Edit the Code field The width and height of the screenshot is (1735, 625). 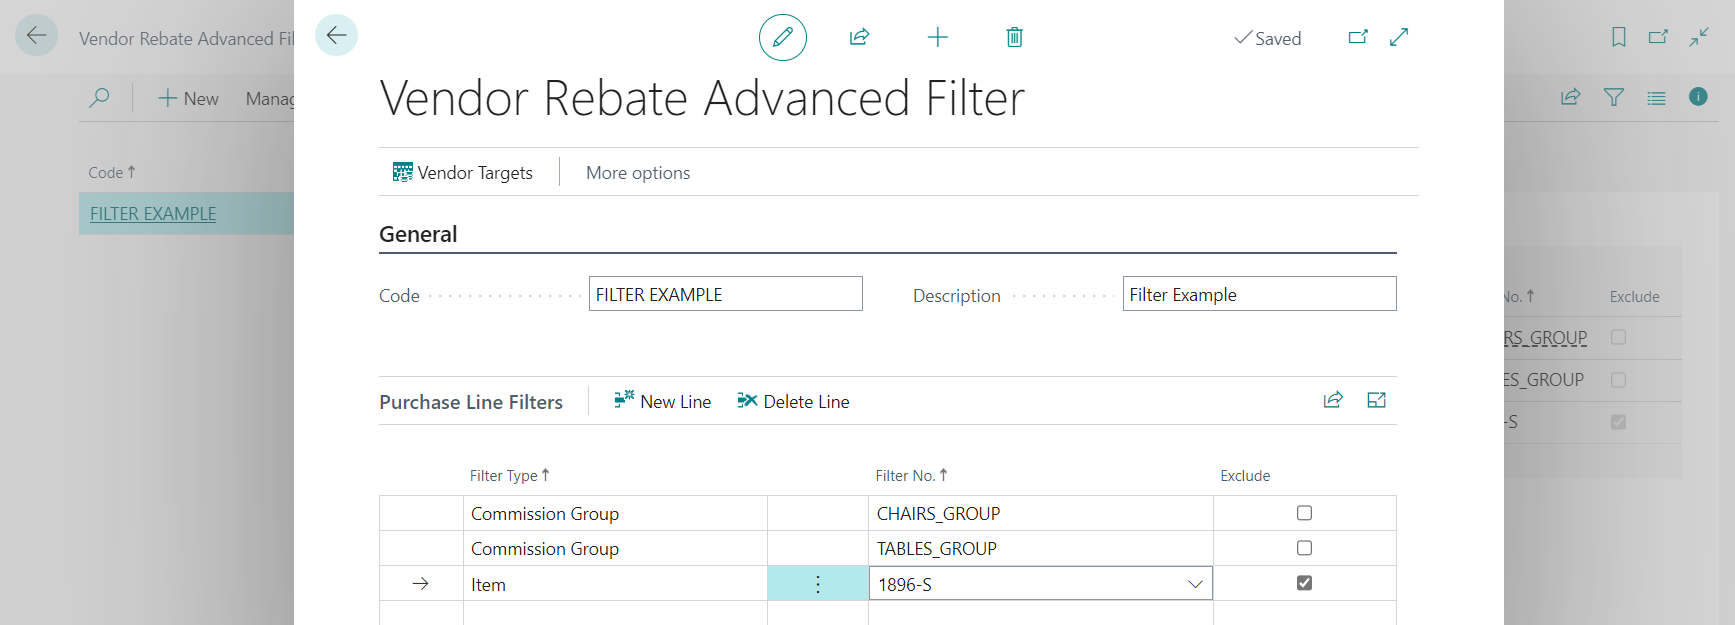click(x=725, y=294)
